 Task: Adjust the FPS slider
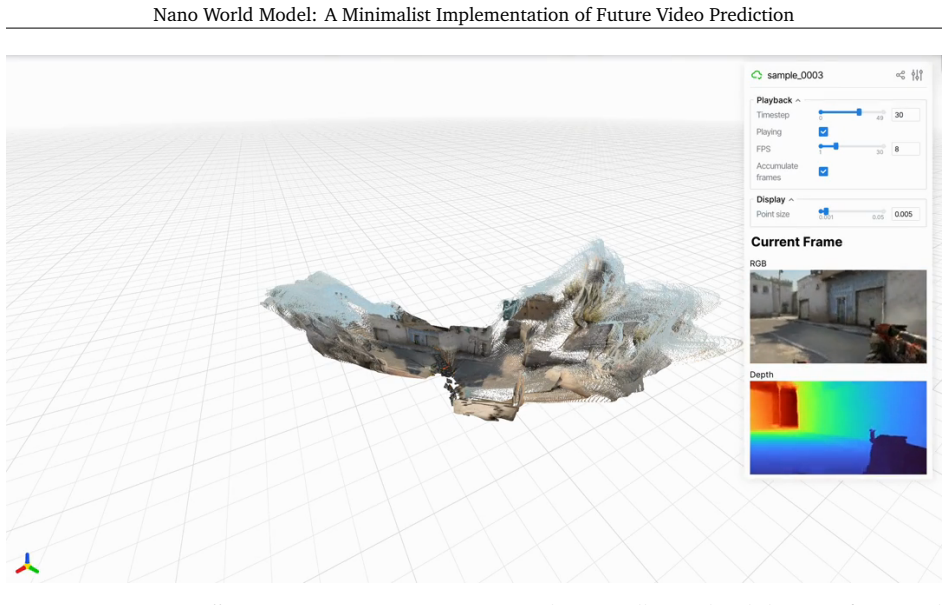(852, 146)
